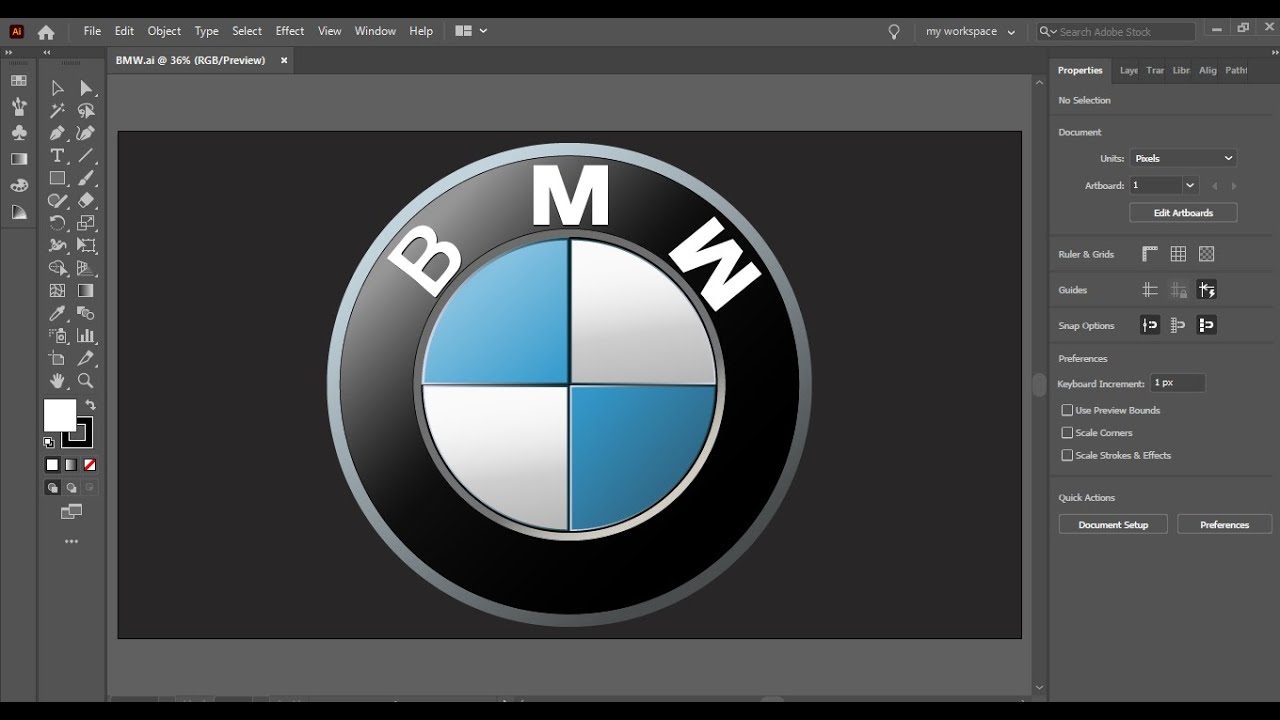Select the Artboard tool
The width and height of the screenshot is (1280, 720).
(x=57, y=358)
